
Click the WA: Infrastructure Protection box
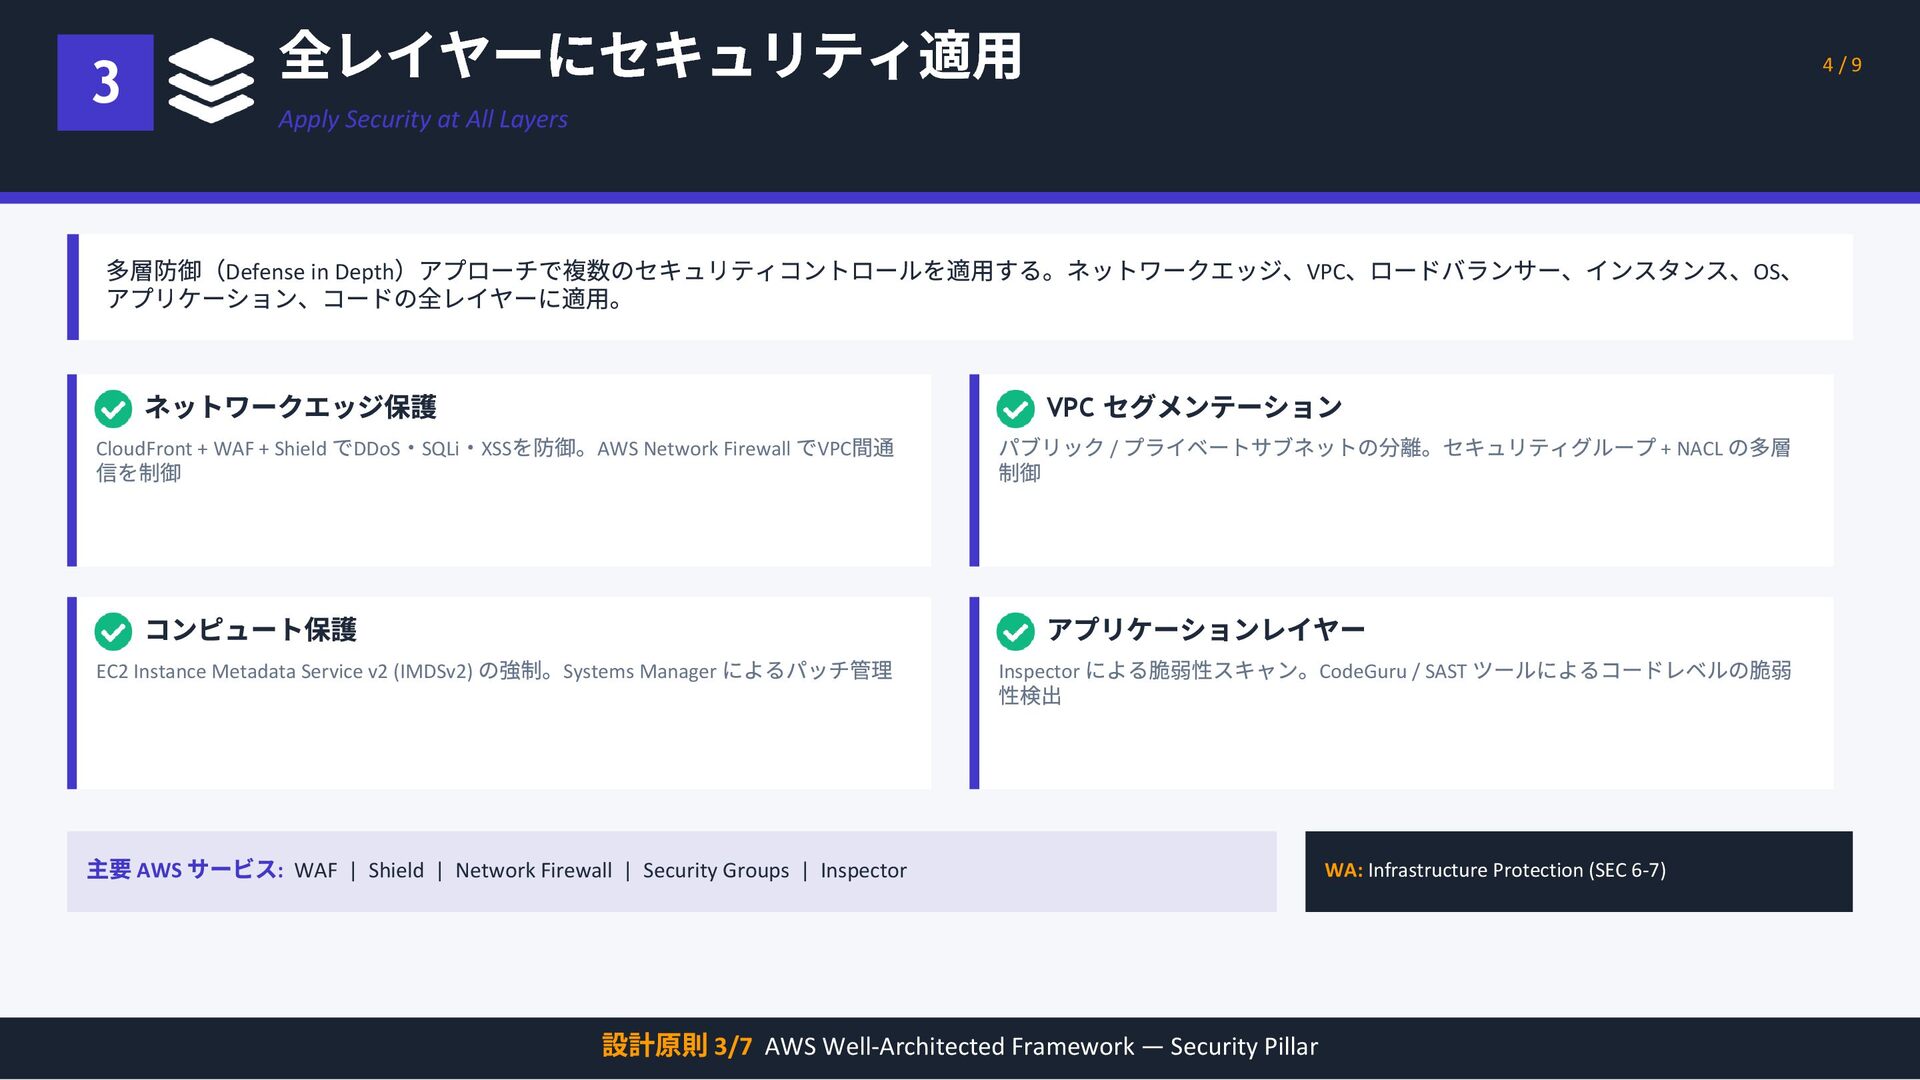click(x=1578, y=871)
